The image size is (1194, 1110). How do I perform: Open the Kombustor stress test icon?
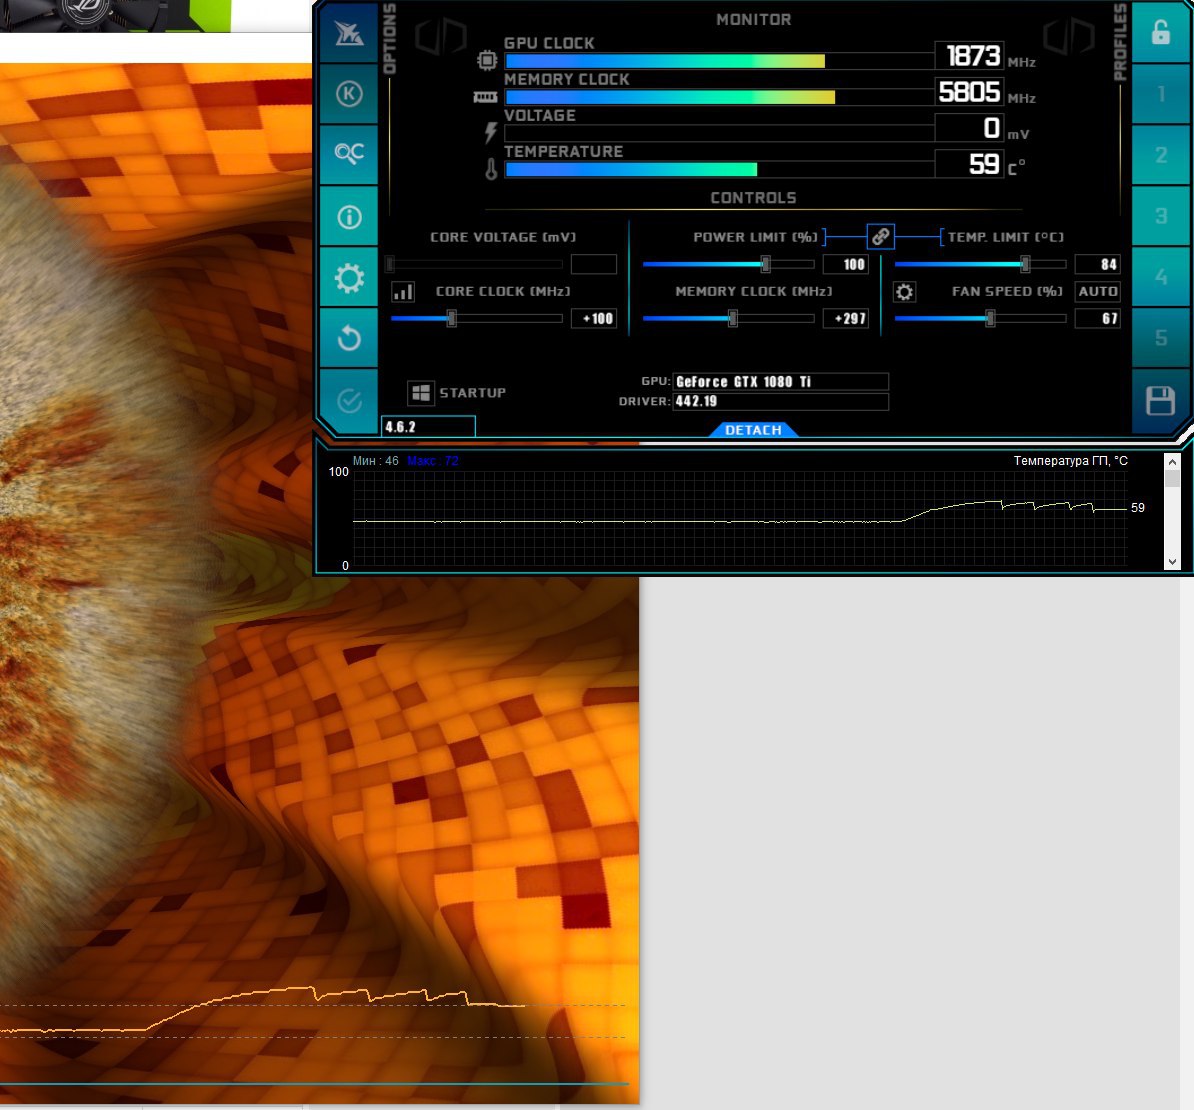coord(349,94)
